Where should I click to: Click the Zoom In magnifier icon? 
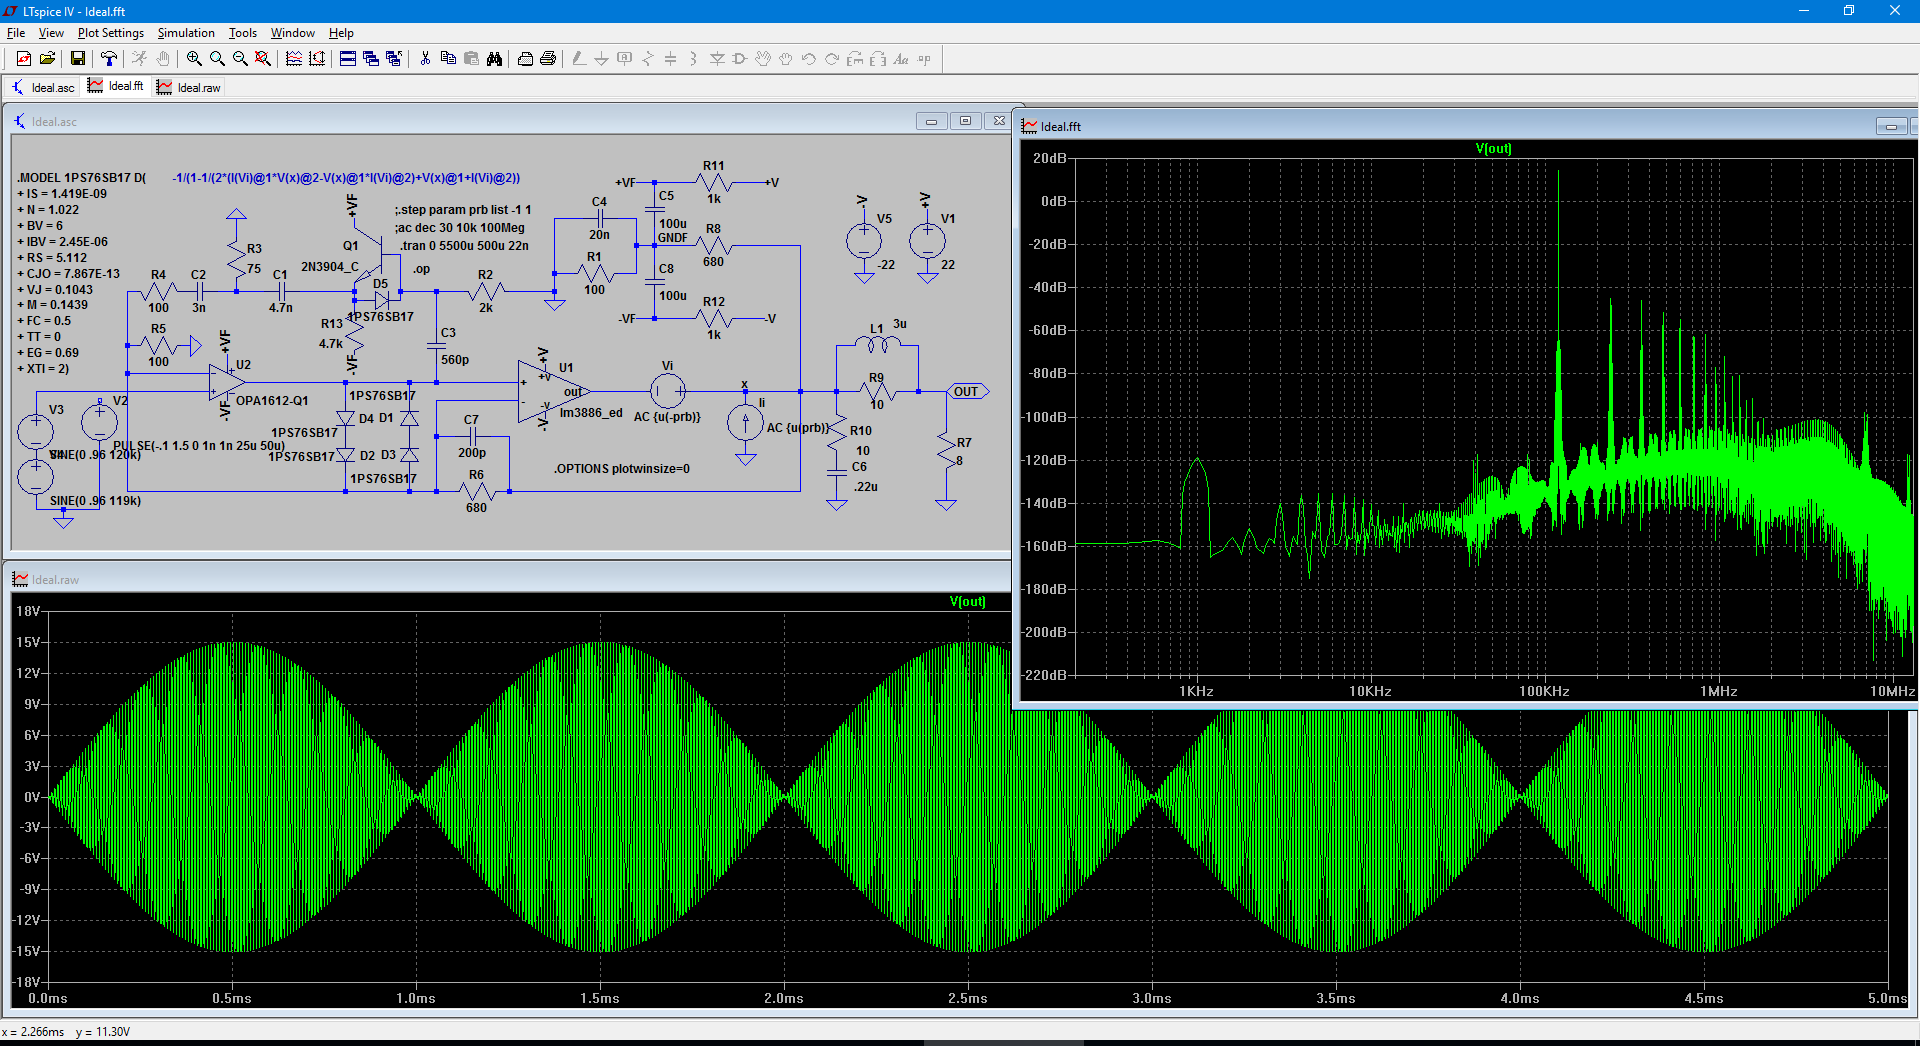(194, 59)
